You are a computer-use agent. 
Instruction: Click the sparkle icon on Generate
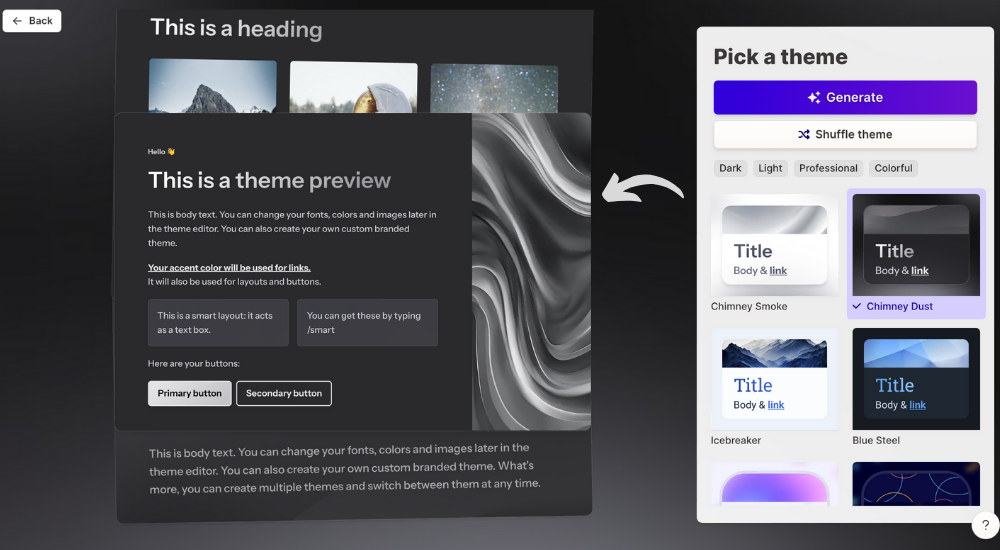[x=814, y=98]
